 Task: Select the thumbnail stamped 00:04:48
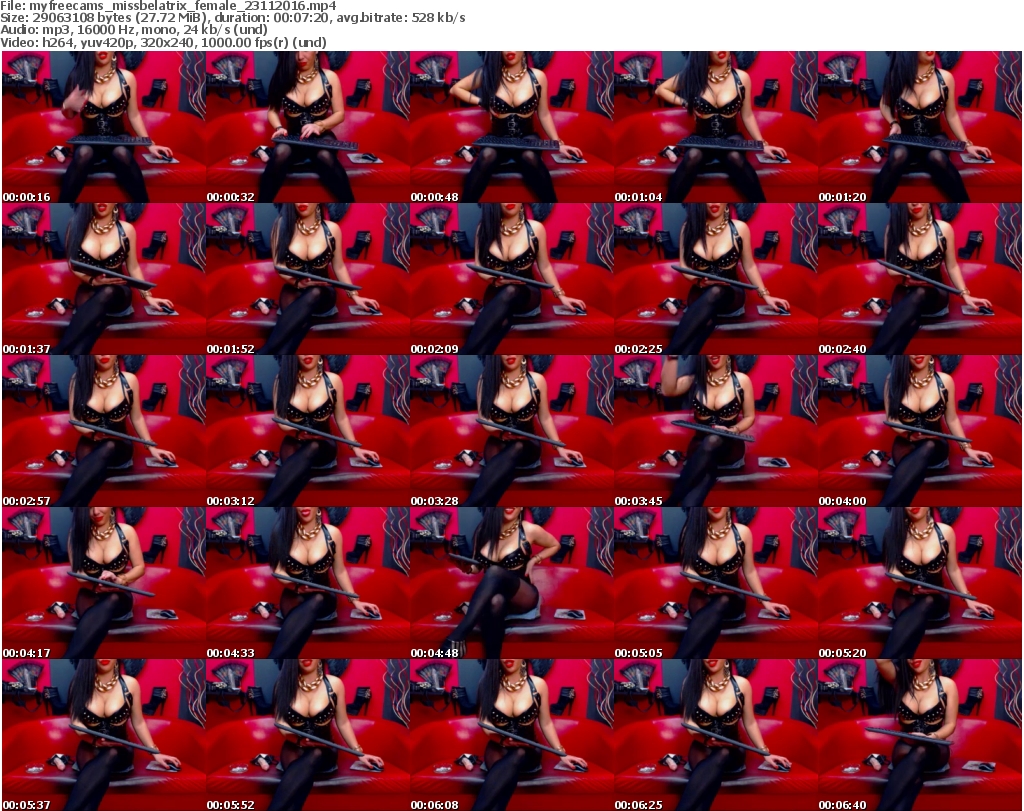point(511,583)
